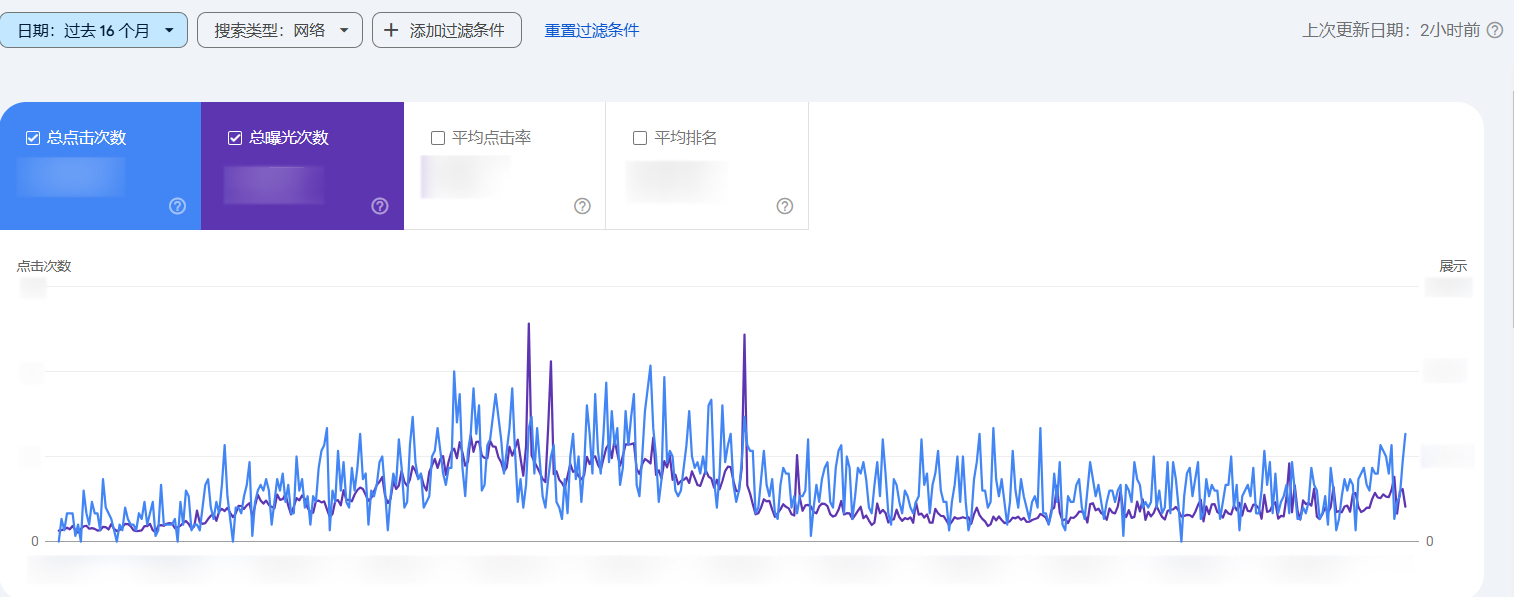The width and height of the screenshot is (1514, 597).
Task: Open the 搜索类型: 网络 selector
Action: point(279,29)
